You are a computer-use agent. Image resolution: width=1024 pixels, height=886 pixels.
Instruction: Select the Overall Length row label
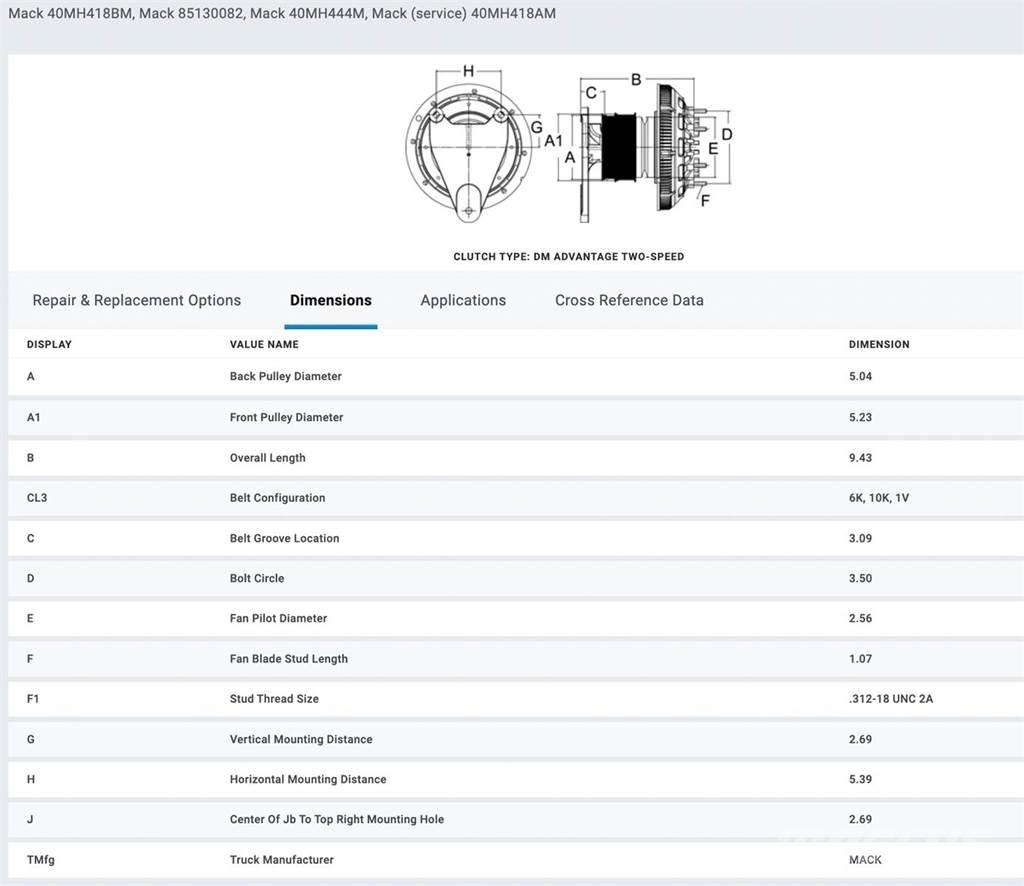coord(267,458)
